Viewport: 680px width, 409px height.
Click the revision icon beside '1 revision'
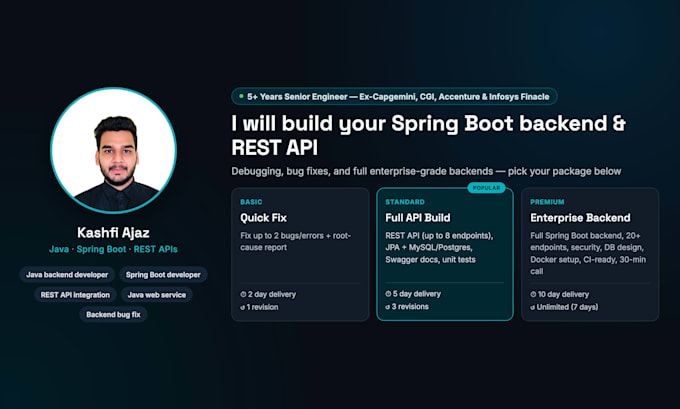pos(243,308)
